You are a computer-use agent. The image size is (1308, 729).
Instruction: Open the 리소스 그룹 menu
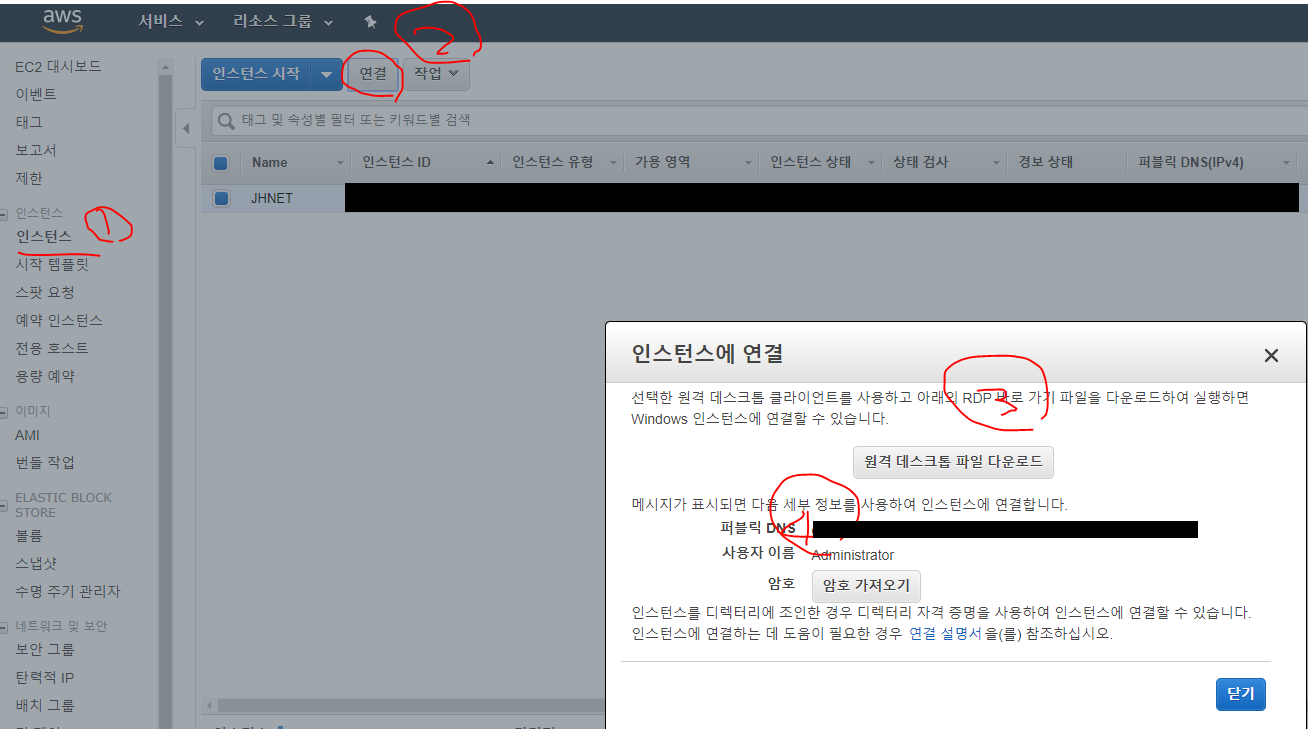[284, 21]
